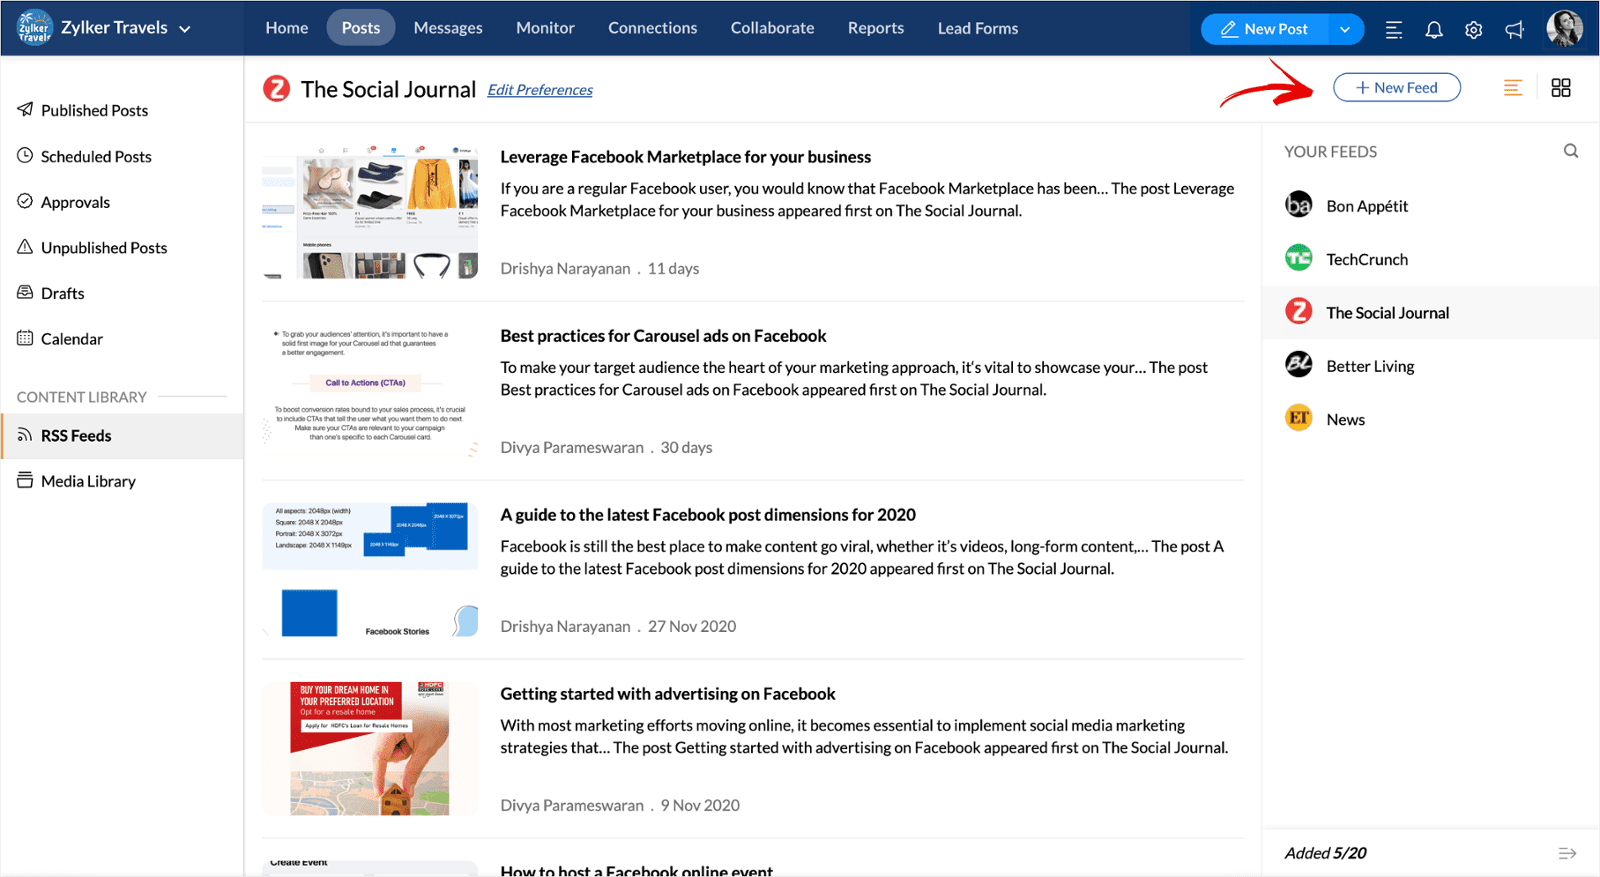Open Published Posts in the sidebar

(x=122, y=110)
